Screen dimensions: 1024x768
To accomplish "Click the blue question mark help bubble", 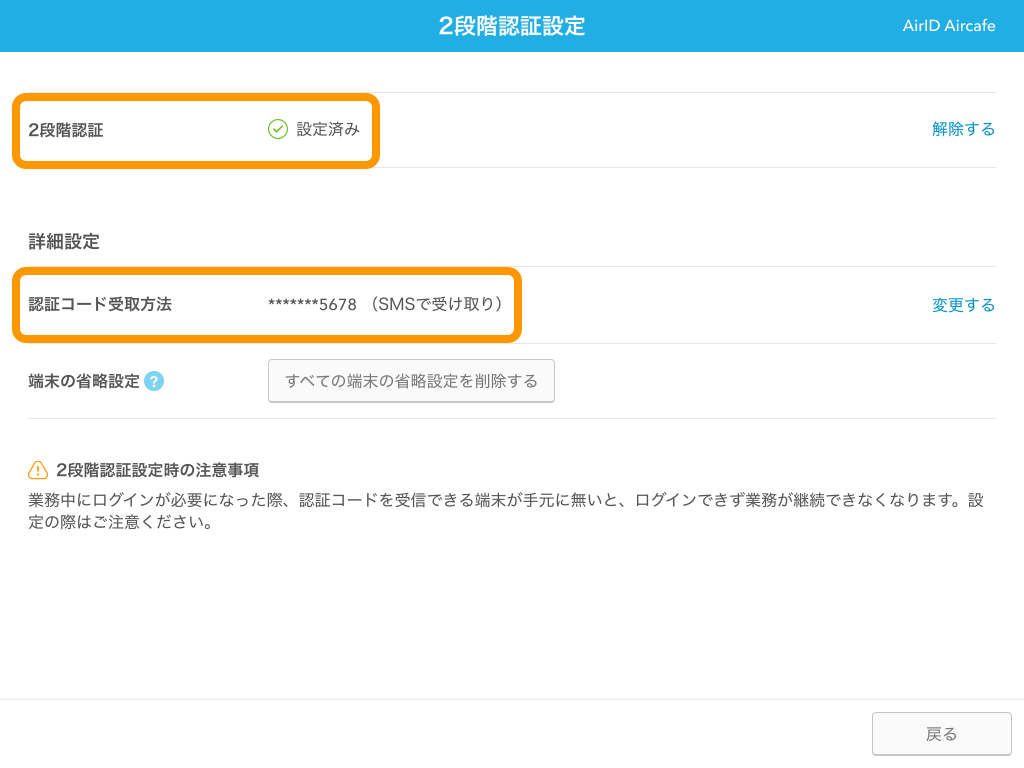I will [153, 381].
